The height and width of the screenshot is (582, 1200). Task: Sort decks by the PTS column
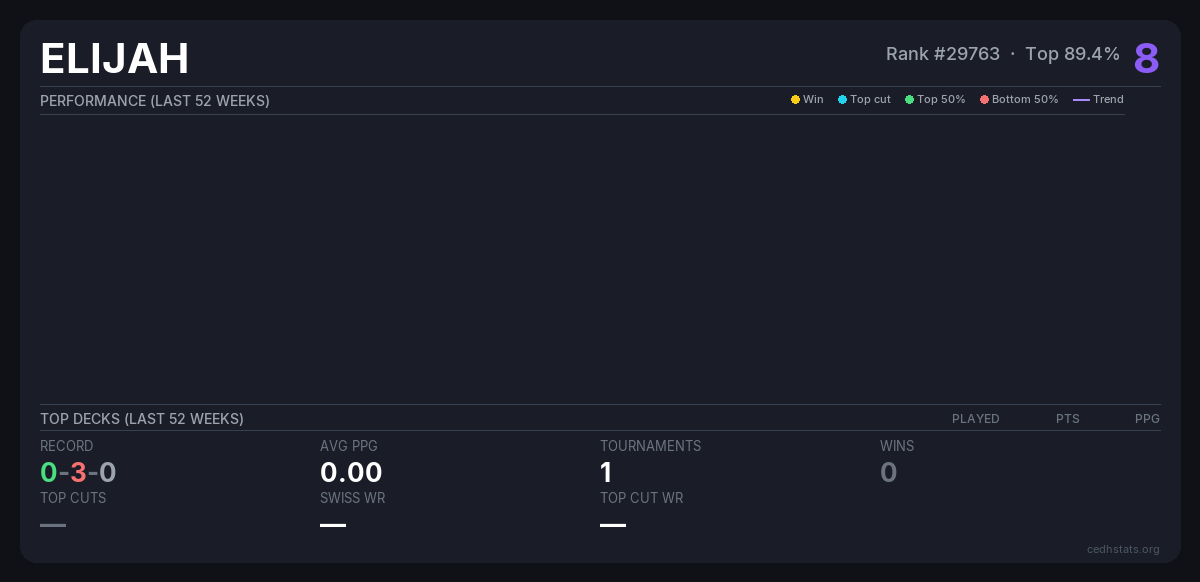pyautogui.click(x=1067, y=419)
